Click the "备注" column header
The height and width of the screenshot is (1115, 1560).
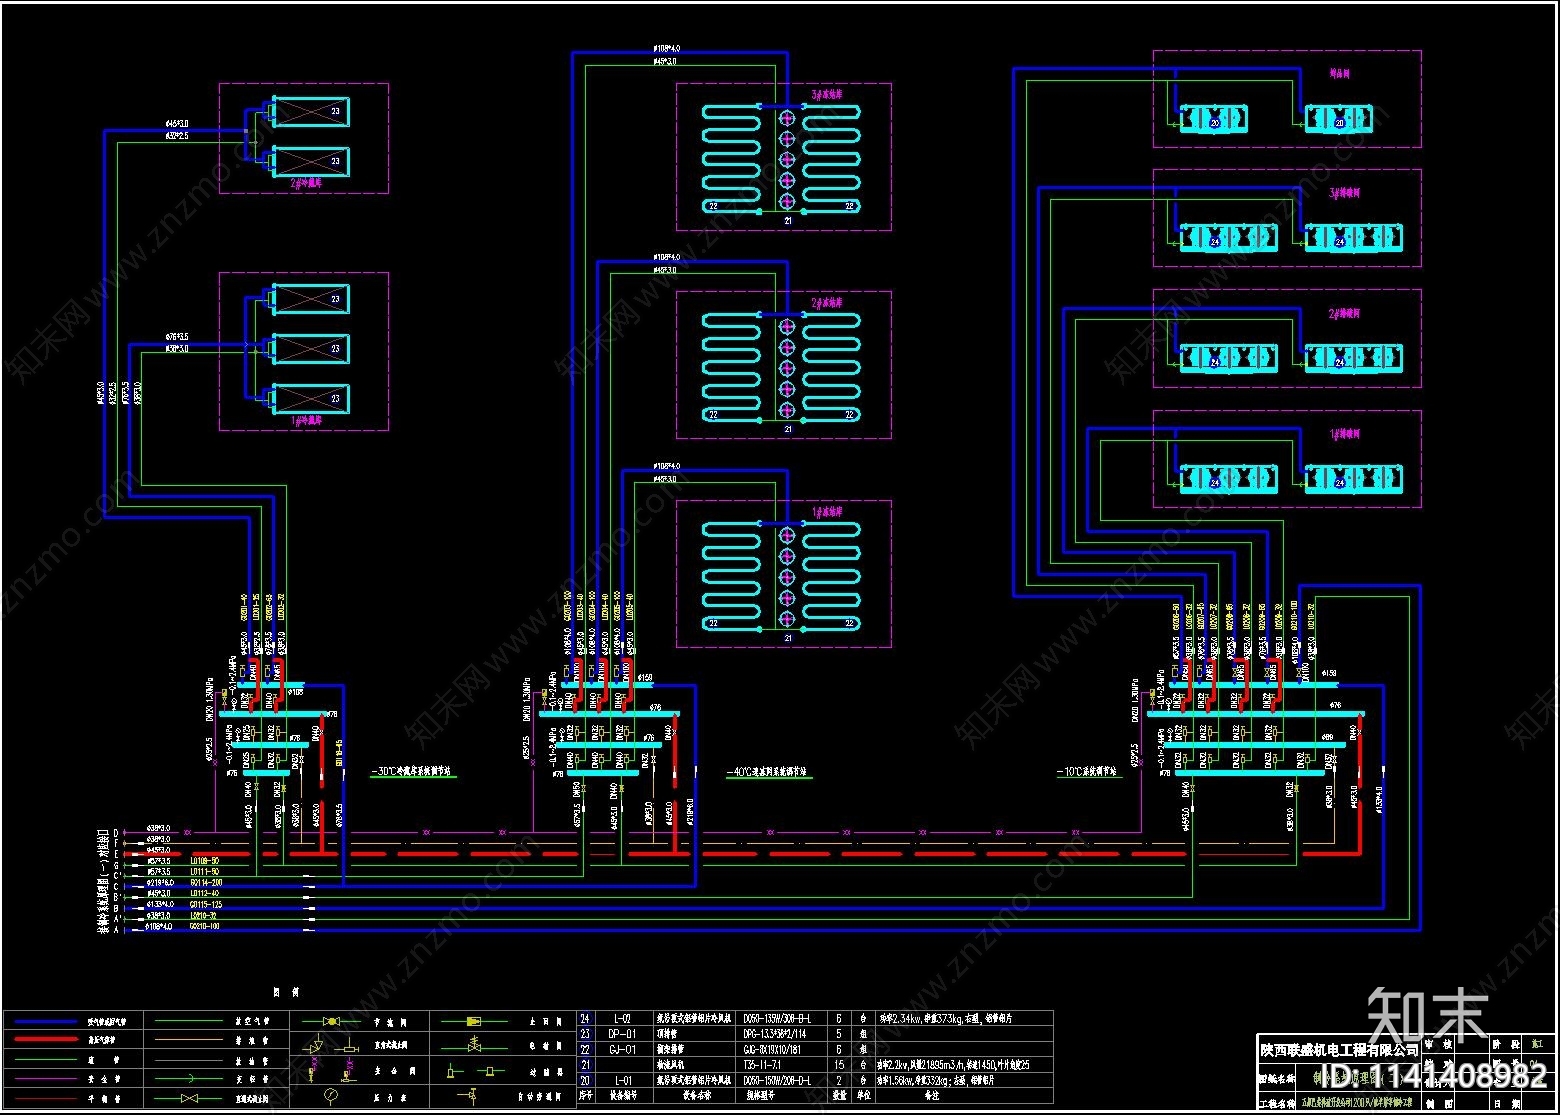coord(931,1097)
